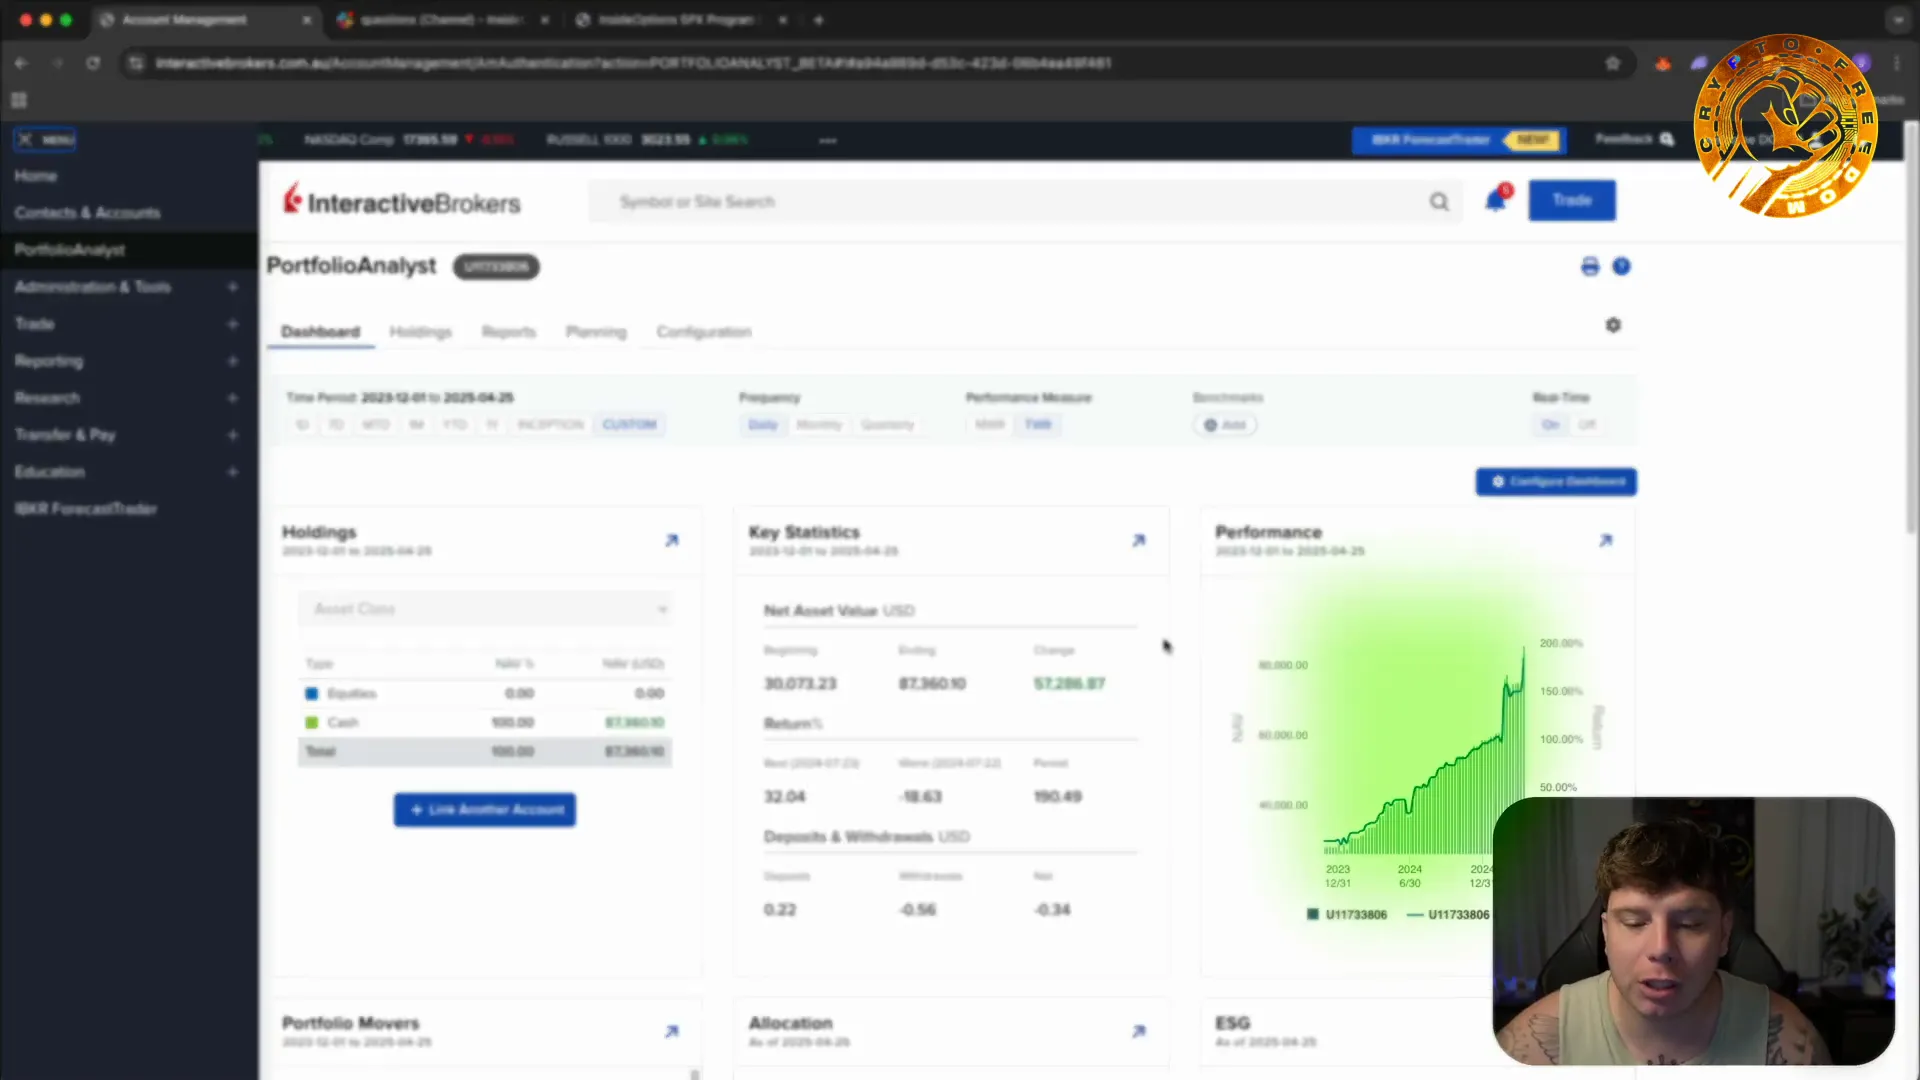Open Home in the sidebar
This screenshot has height=1080, width=1920.
[x=36, y=176]
